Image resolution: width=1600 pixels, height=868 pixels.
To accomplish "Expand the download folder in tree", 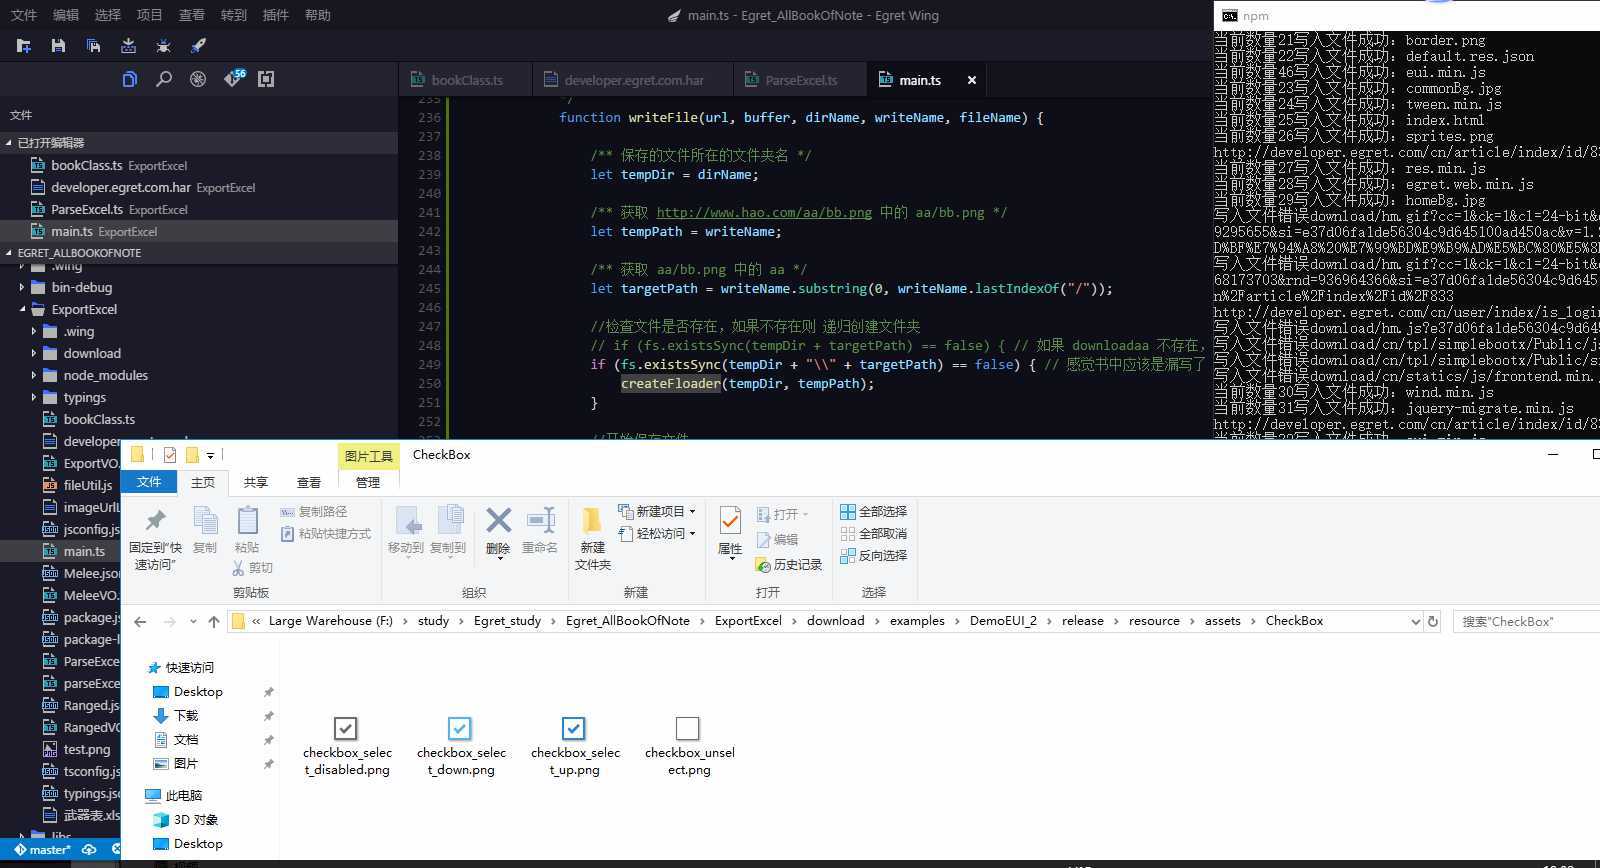I will (34, 353).
